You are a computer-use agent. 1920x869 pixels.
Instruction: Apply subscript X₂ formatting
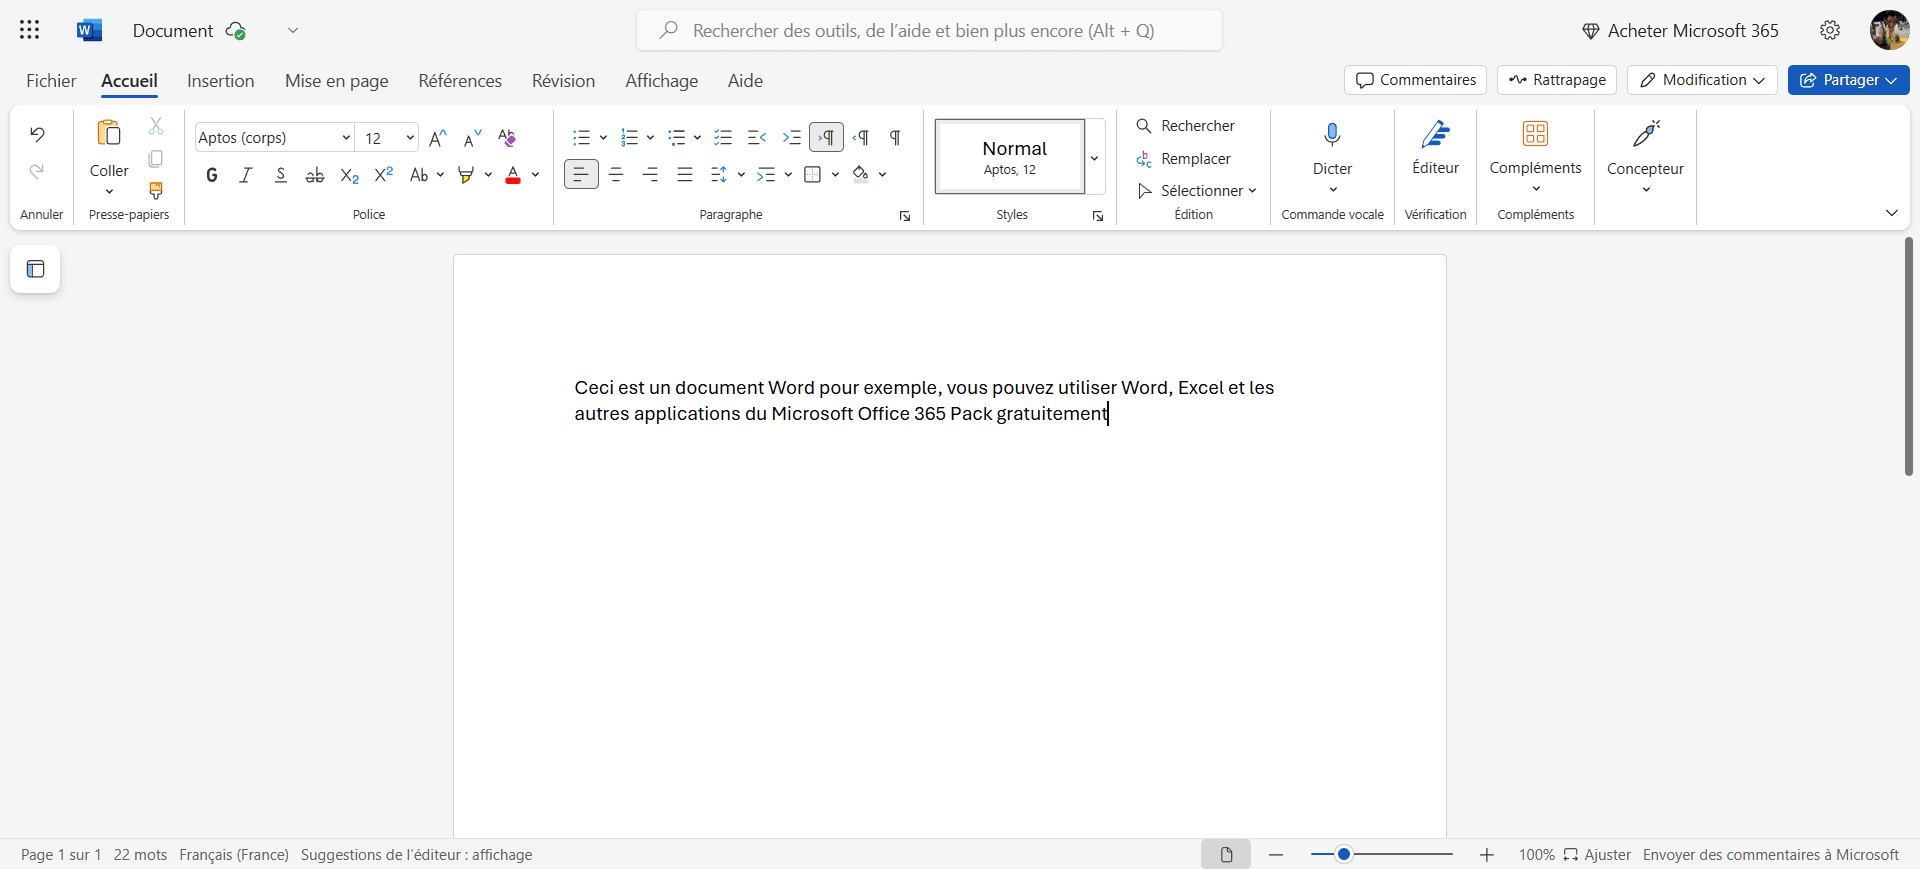tap(349, 175)
